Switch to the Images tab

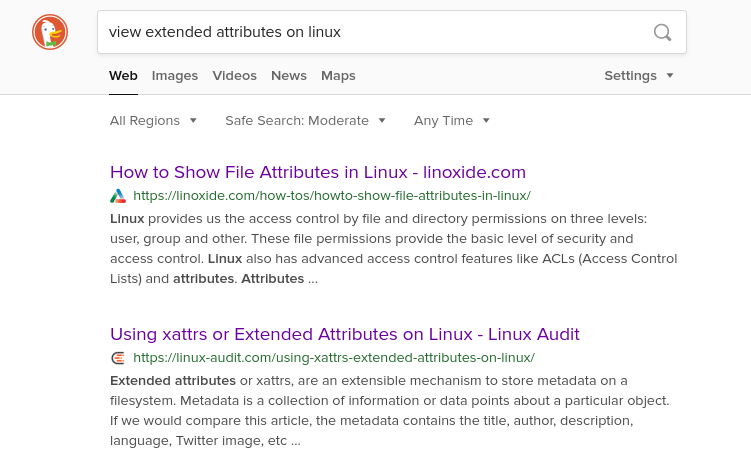tap(175, 76)
